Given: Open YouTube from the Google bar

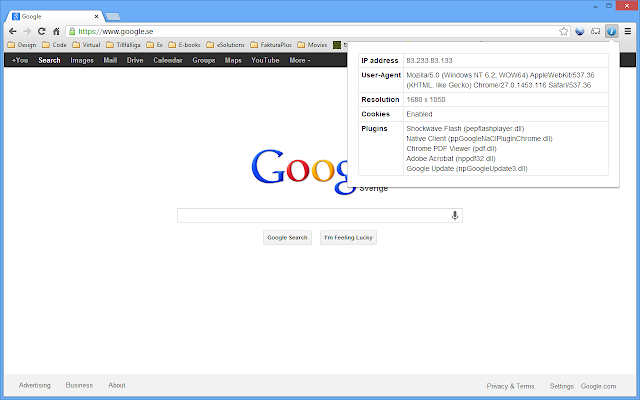Looking at the screenshot, I should click(x=265, y=60).
